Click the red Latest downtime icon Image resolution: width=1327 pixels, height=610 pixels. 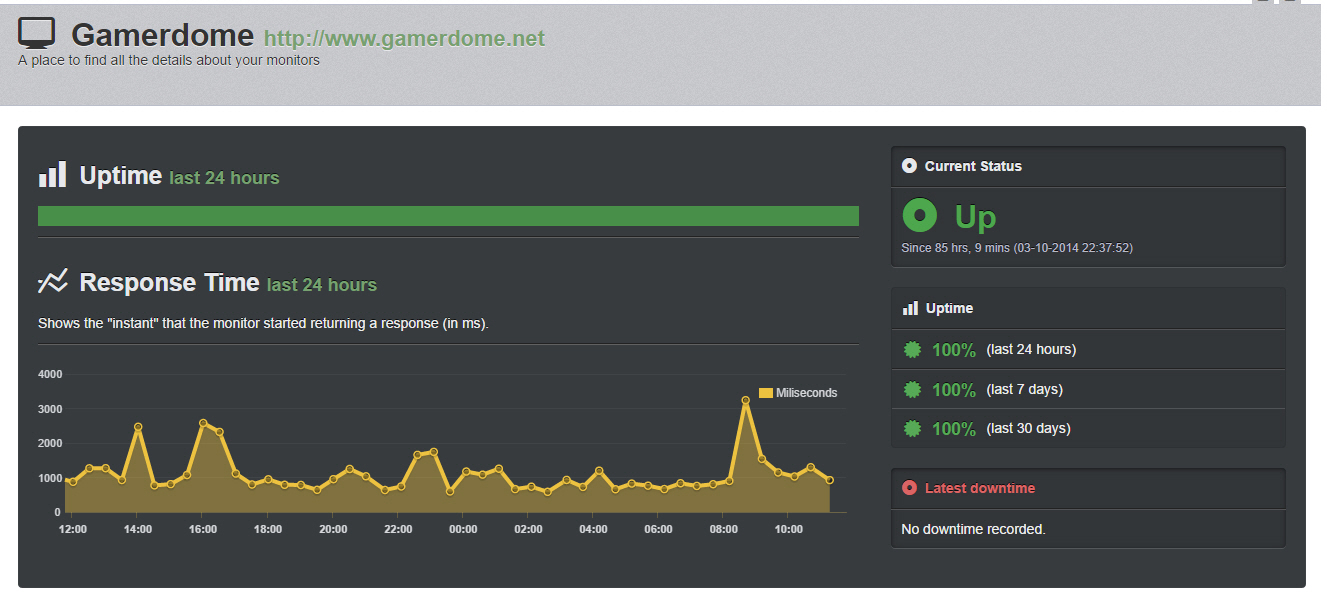(909, 488)
